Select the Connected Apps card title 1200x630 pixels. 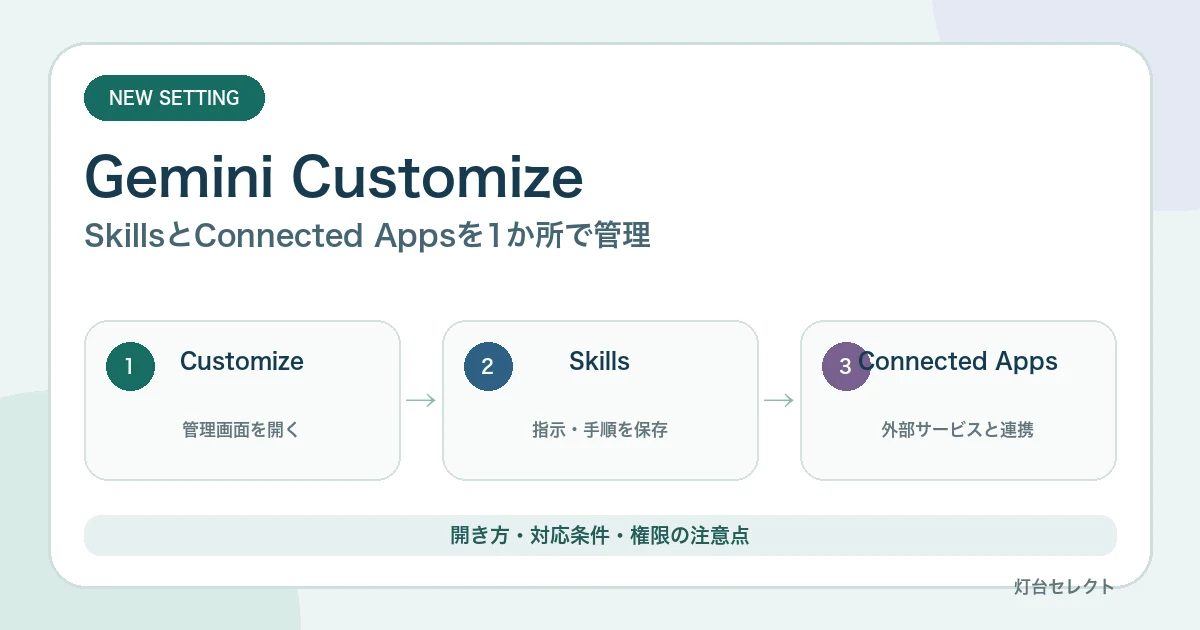[x=958, y=361]
